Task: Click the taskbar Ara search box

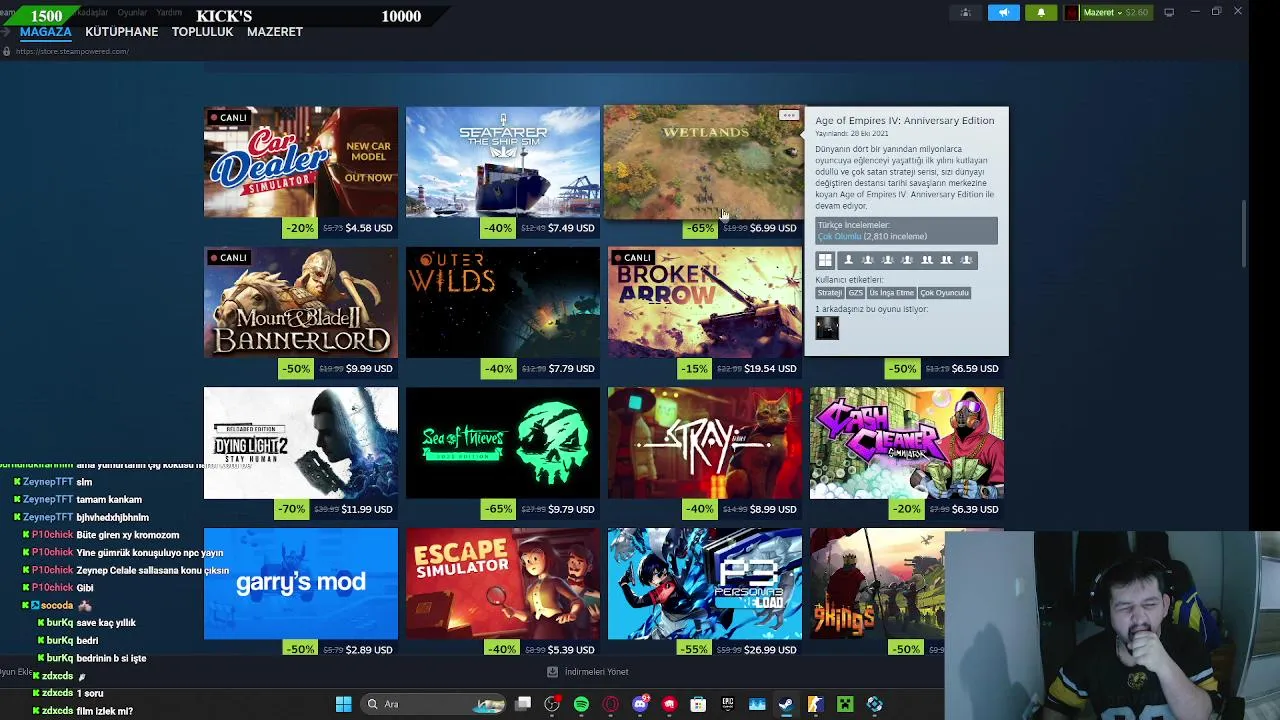Action: [x=435, y=704]
